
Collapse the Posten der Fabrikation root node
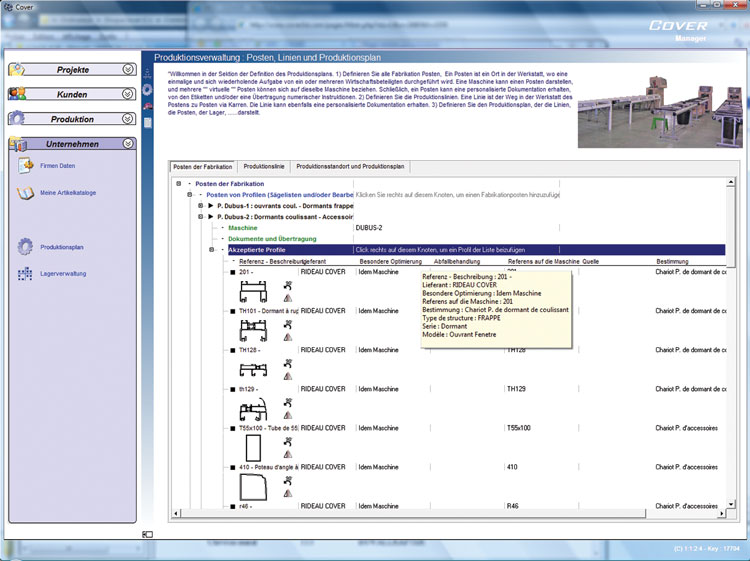coord(178,184)
